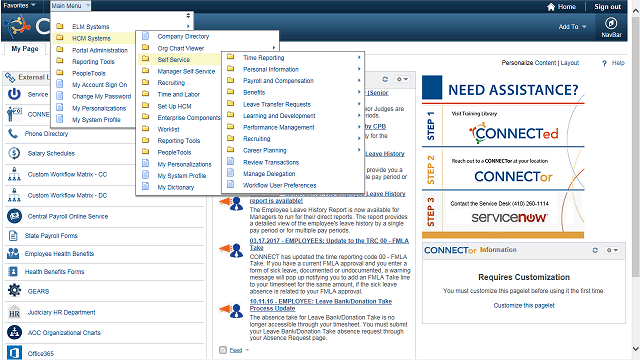The width and height of the screenshot is (640, 360).
Task: Click the Sign out link
Action: coord(607,7)
